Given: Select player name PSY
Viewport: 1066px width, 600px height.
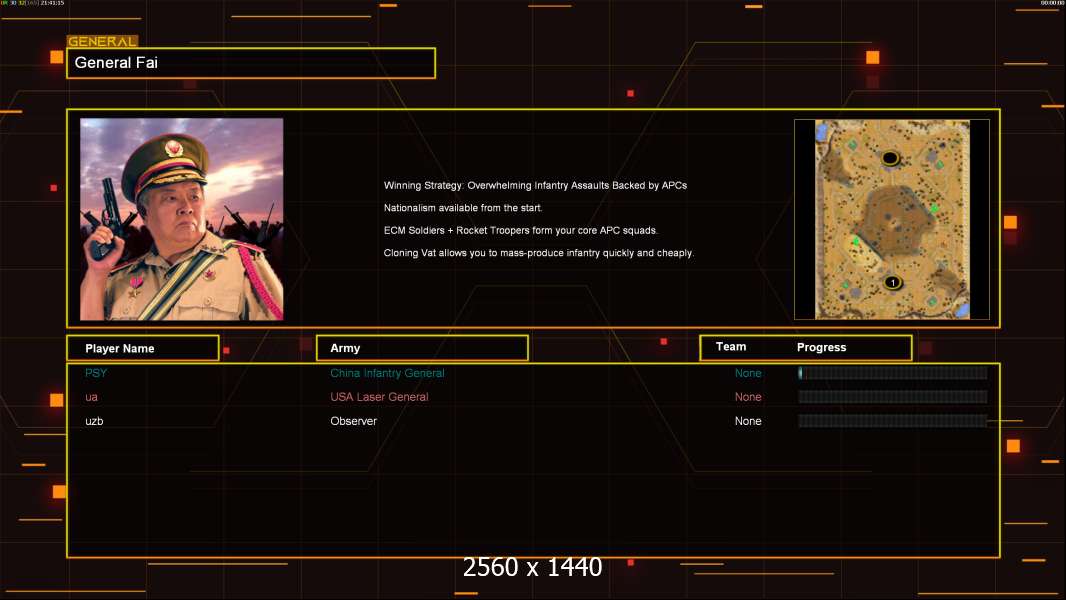Looking at the screenshot, I should click(96, 373).
